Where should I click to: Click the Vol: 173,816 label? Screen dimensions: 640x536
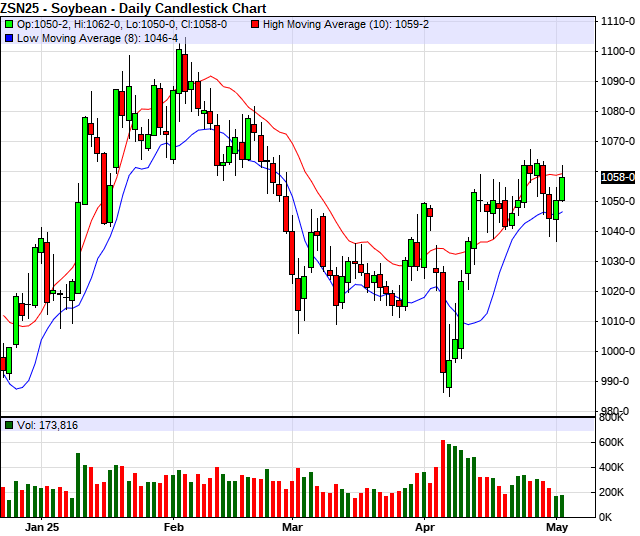click(48, 425)
